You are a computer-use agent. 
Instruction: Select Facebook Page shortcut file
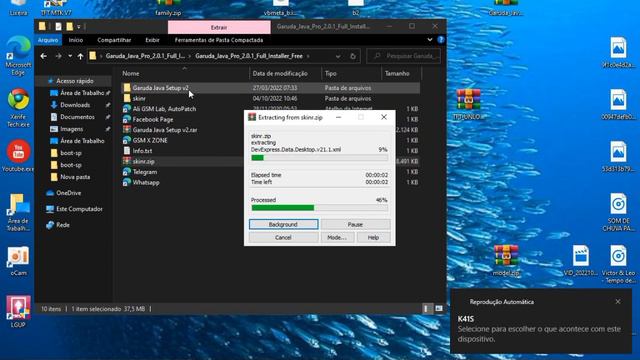(x=153, y=120)
